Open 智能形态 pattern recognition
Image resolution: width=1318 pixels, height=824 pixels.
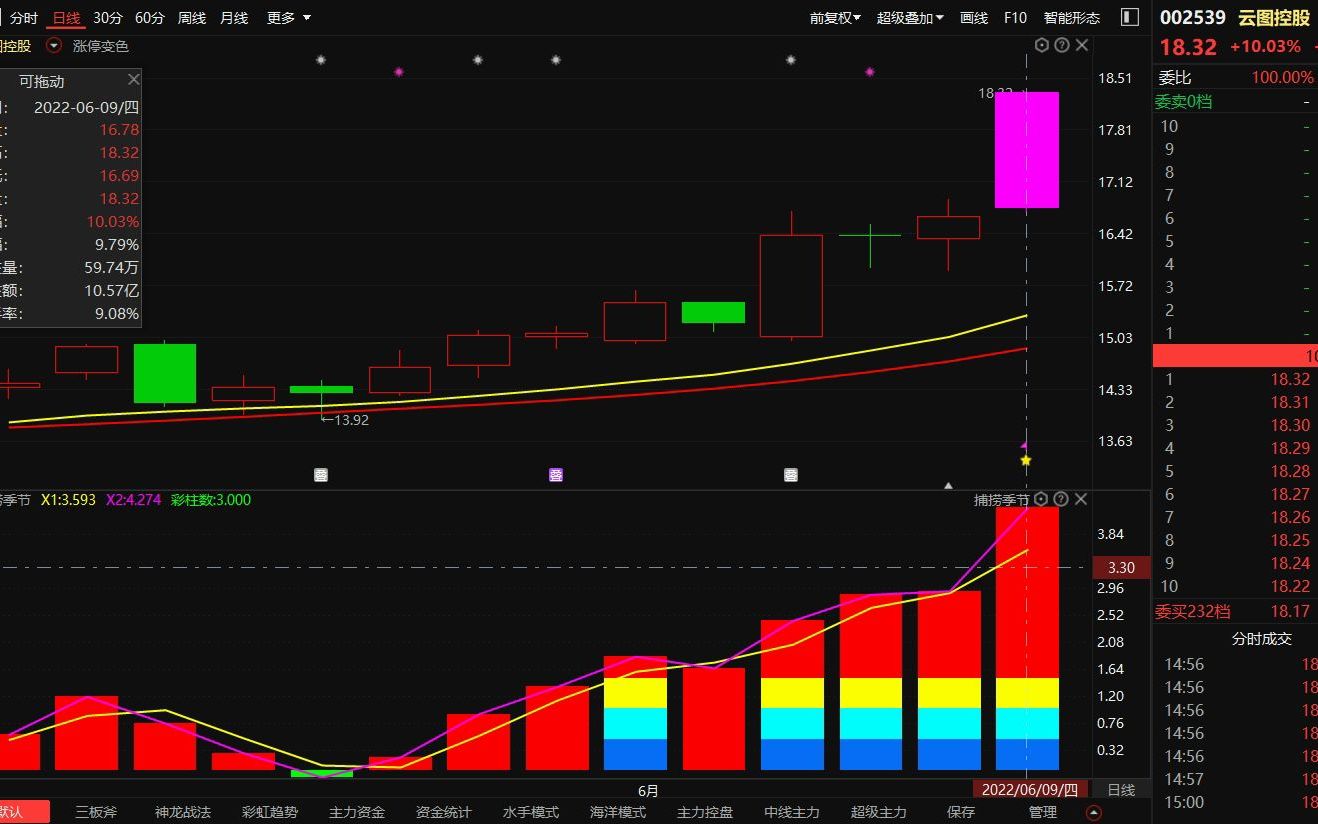click(1072, 18)
